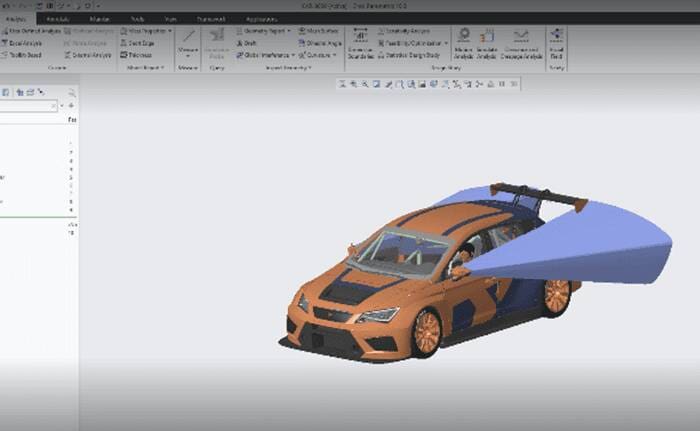The width and height of the screenshot is (700, 431).
Task: Open the Analysis ribbon tab
Action: click(x=16, y=19)
